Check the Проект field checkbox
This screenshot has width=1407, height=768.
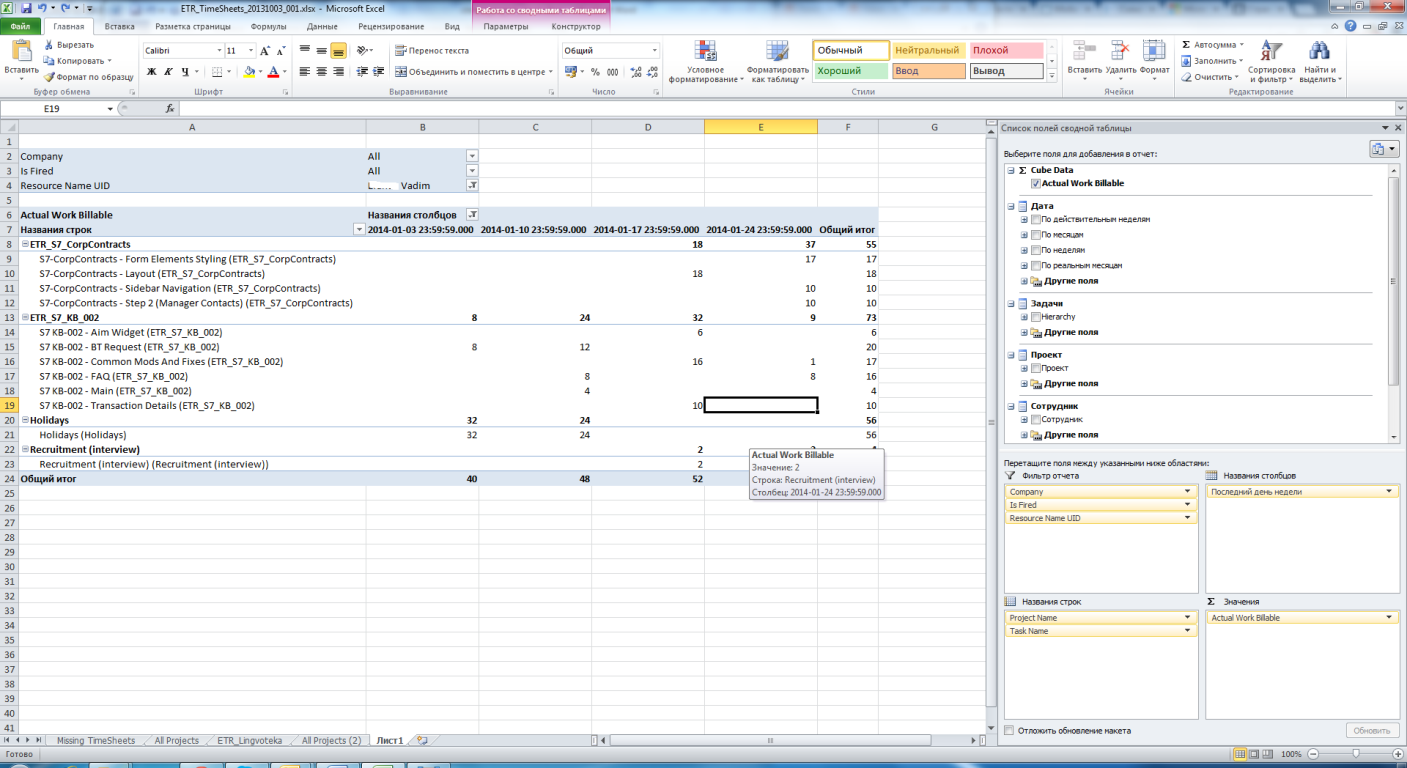(x=1036, y=368)
